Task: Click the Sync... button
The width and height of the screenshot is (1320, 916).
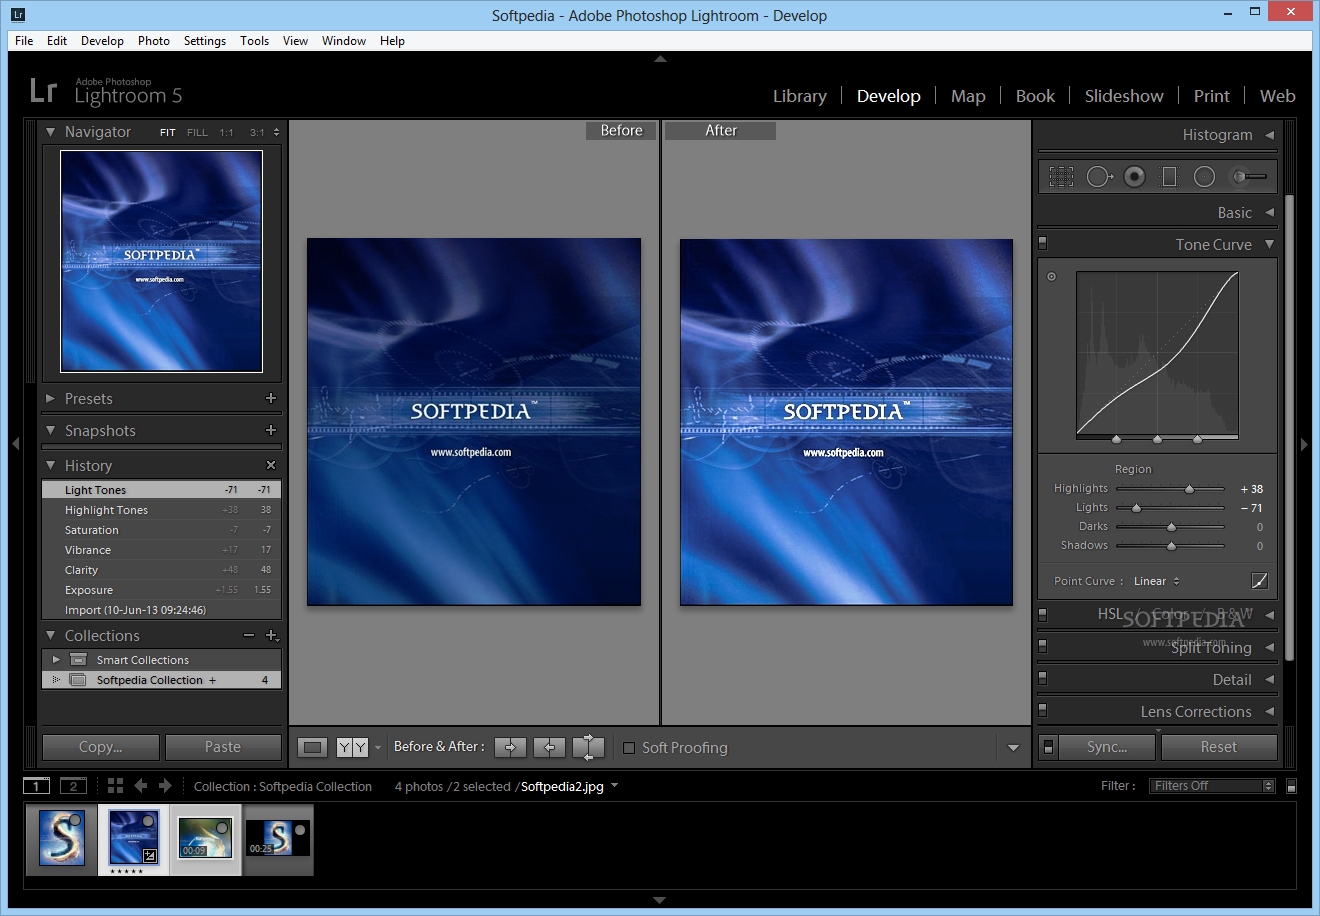Action: point(1107,747)
